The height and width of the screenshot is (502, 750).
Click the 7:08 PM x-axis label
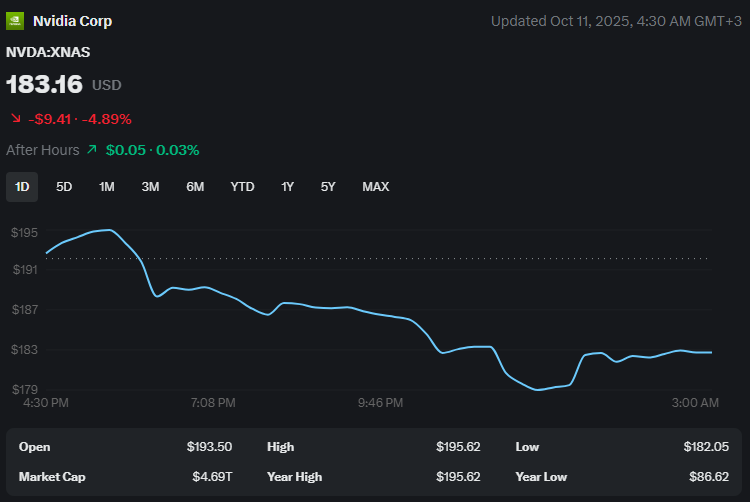213,403
